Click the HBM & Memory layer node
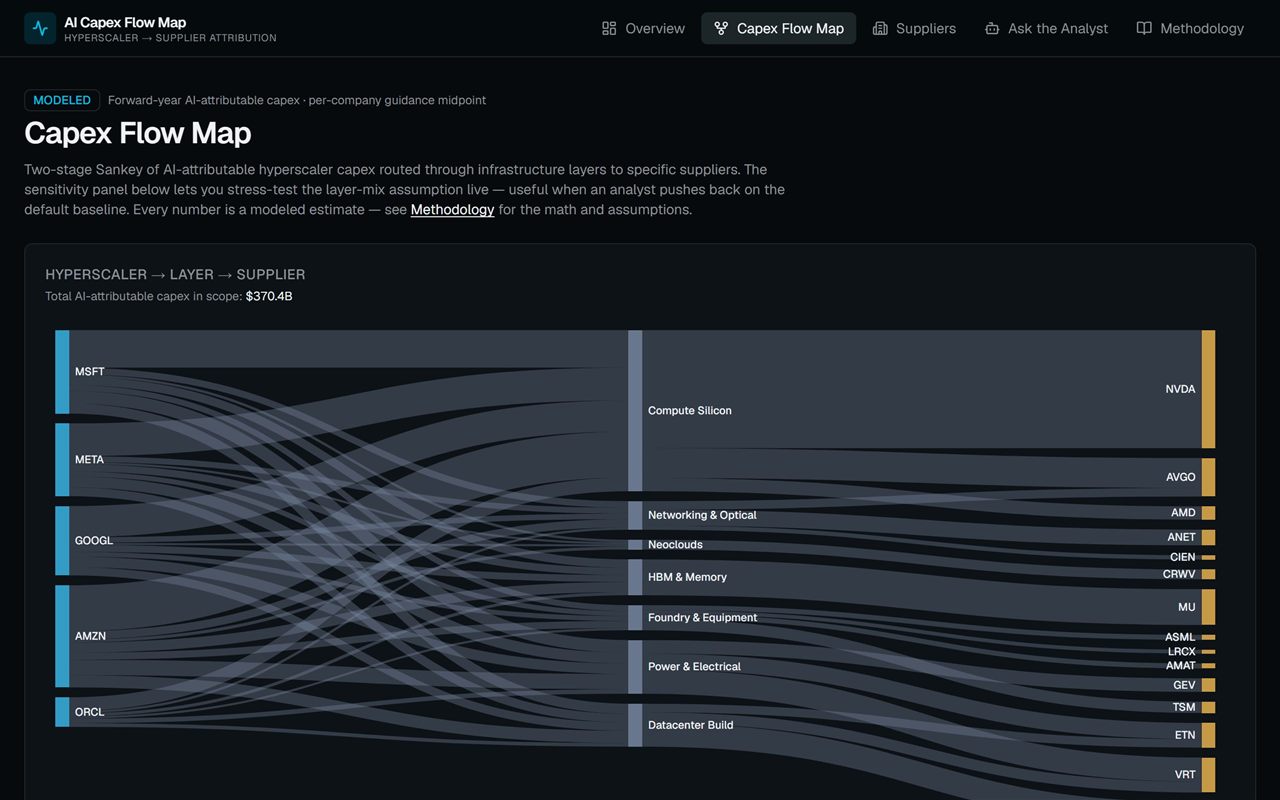1280x800 pixels. (x=635, y=577)
